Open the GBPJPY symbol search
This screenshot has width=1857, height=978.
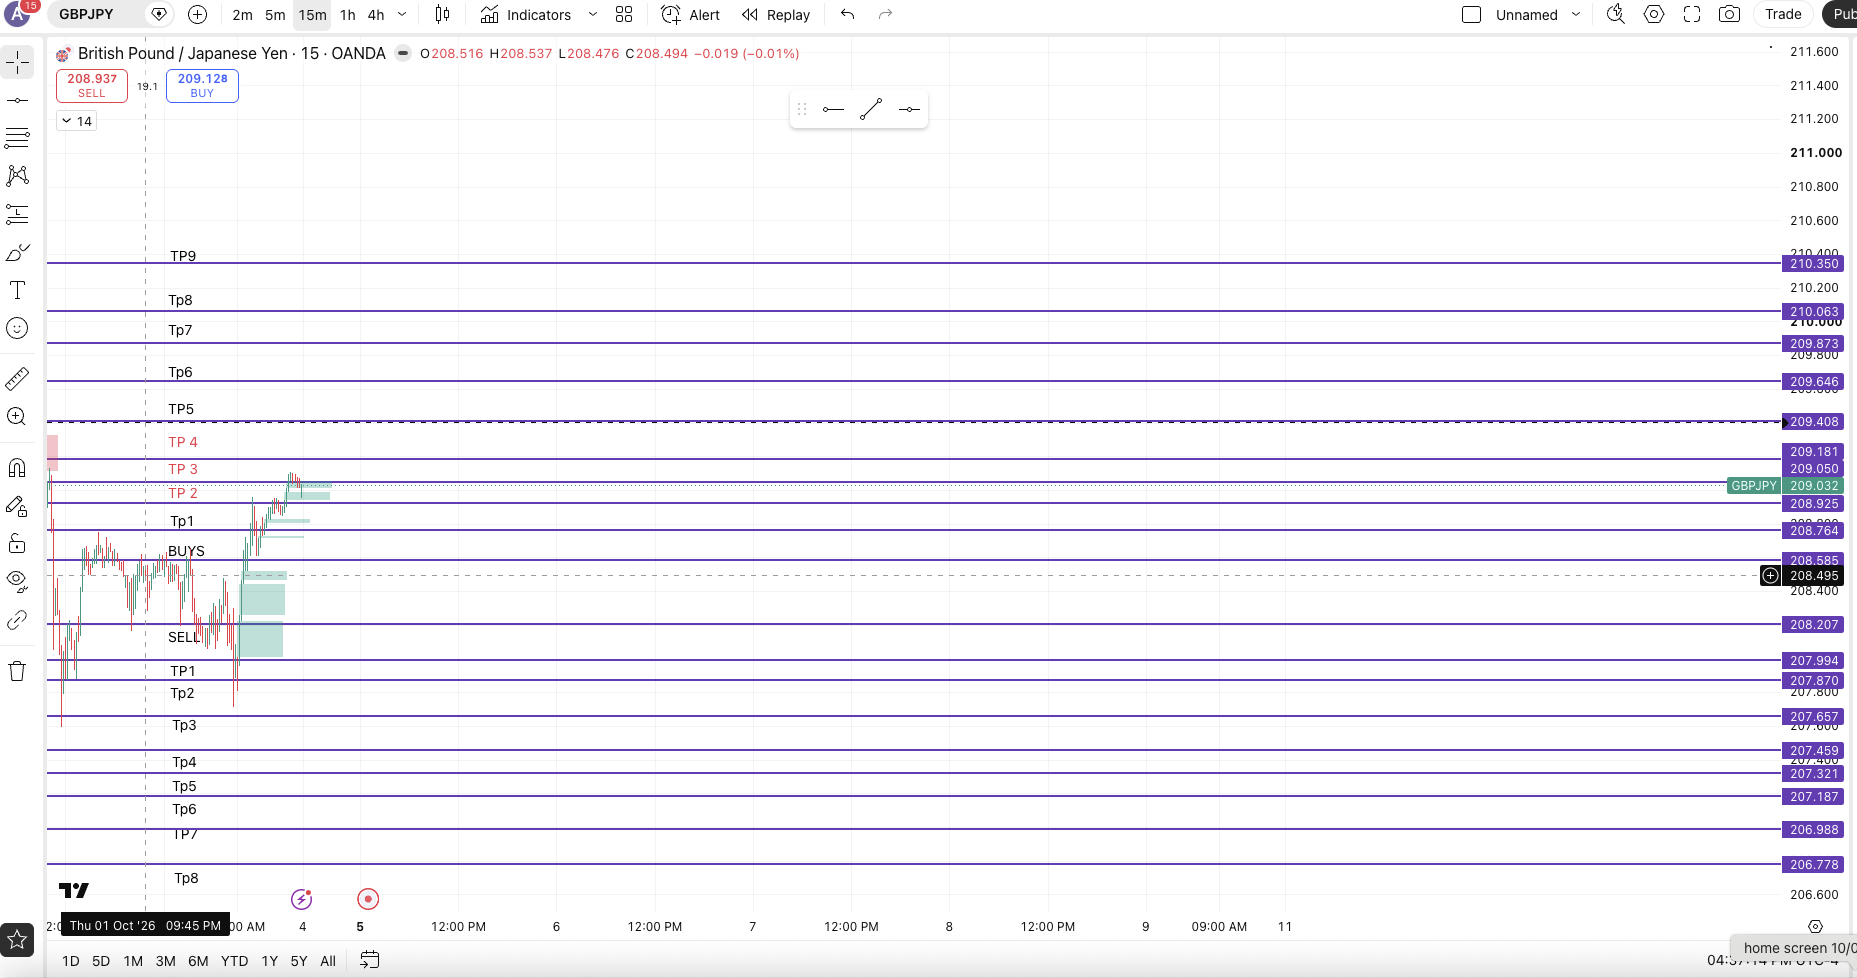[x=86, y=14]
